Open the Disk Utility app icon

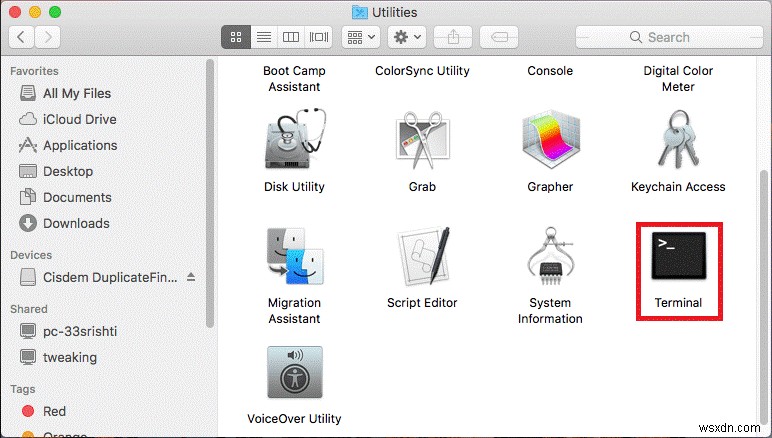(294, 139)
